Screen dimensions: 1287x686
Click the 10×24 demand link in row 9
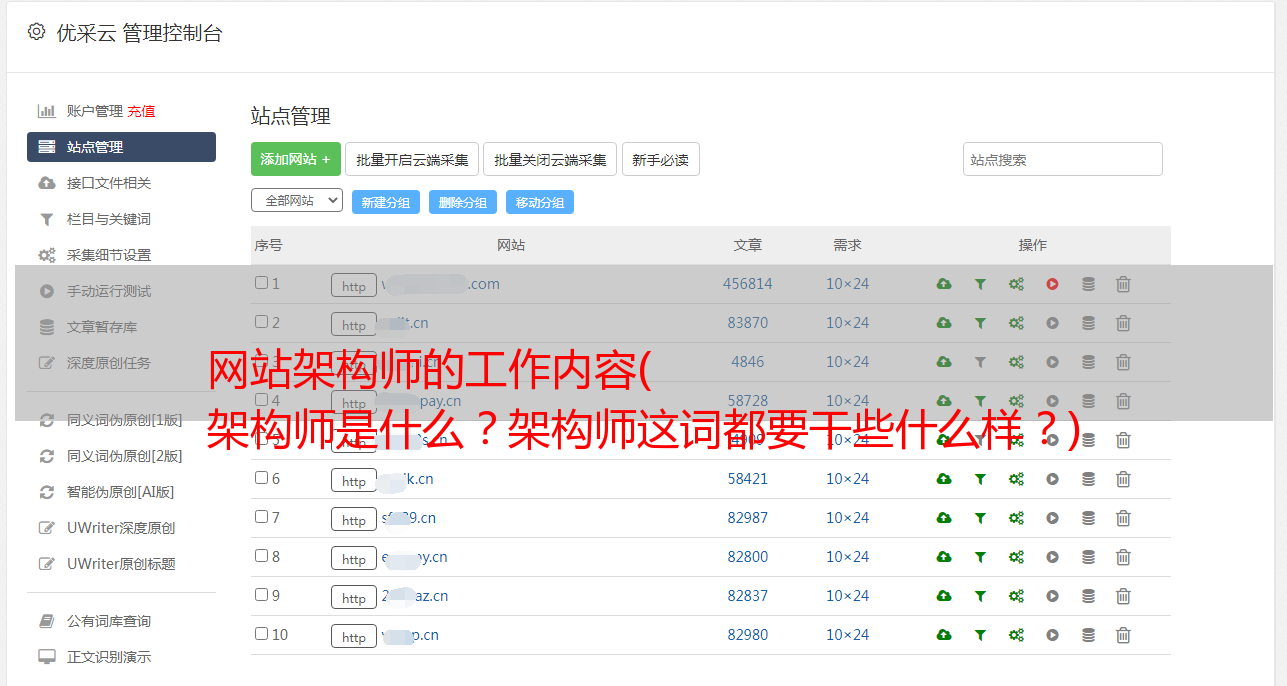(847, 596)
